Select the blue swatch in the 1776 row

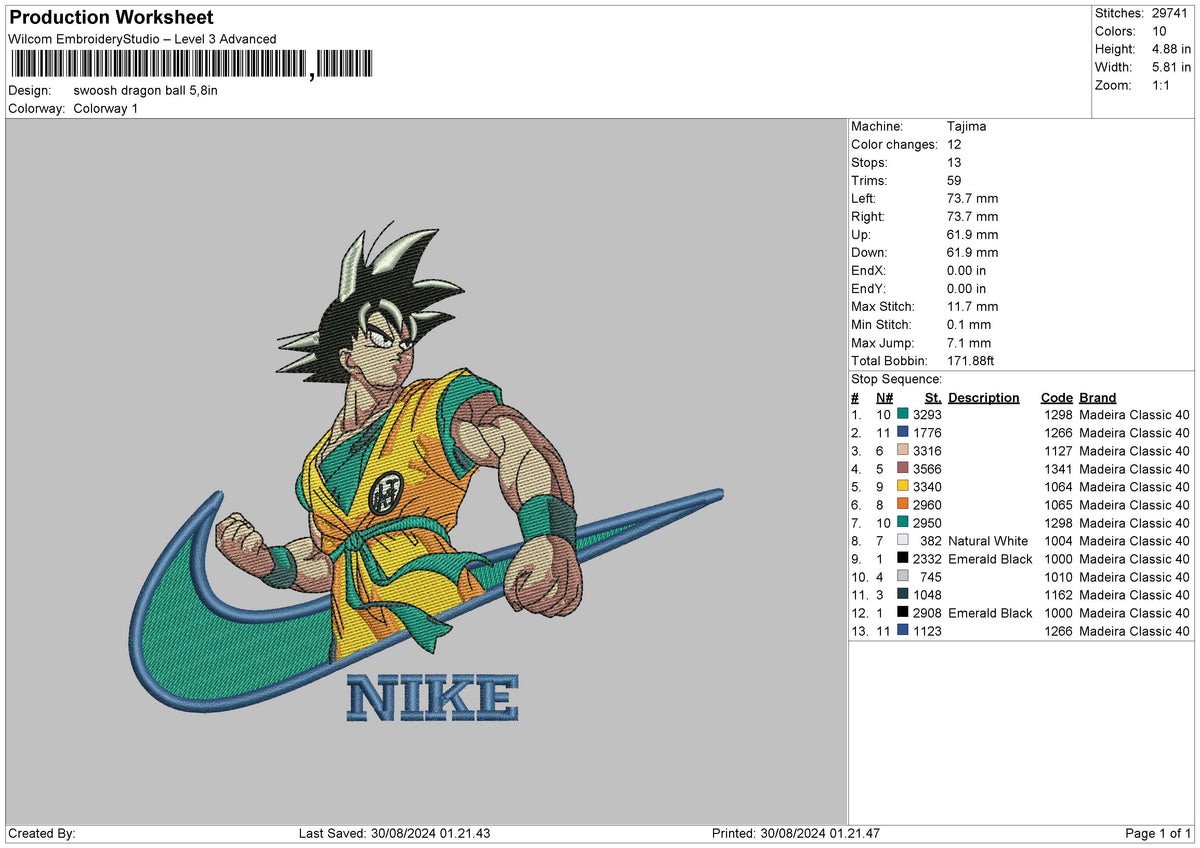[903, 431]
